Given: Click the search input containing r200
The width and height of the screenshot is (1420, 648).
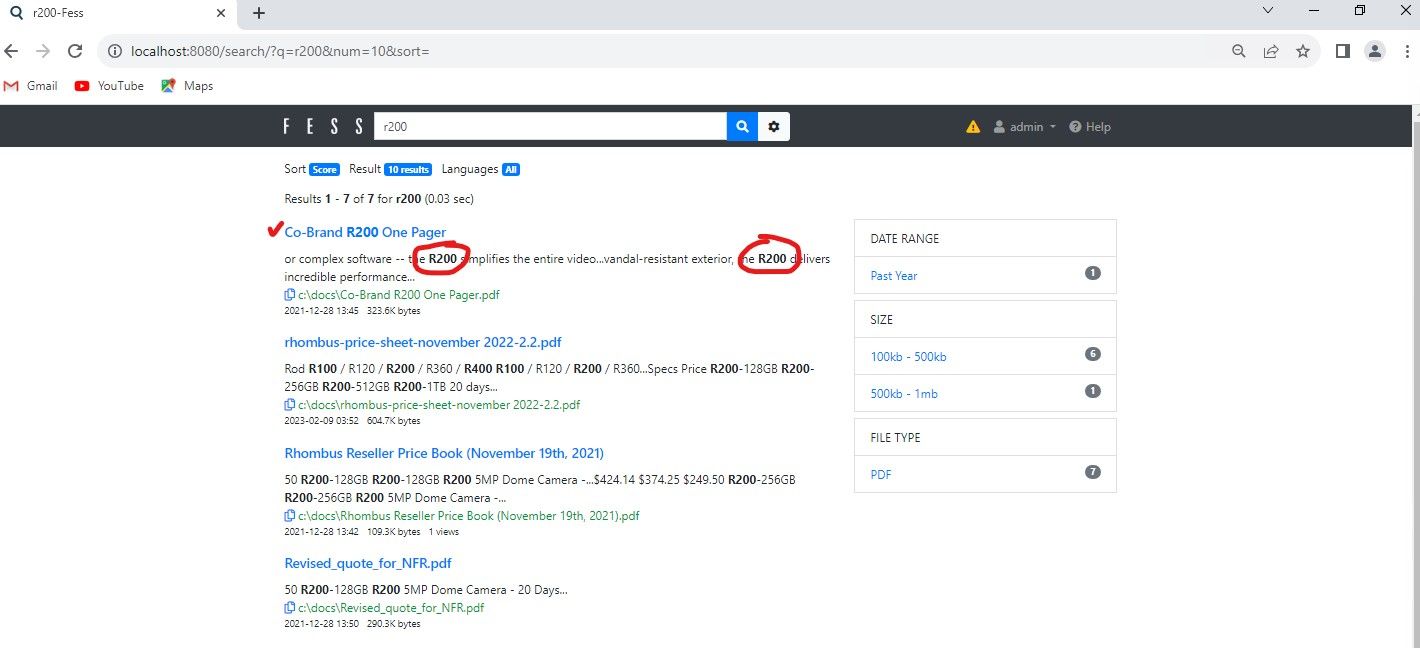Looking at the screenshot, I should click(x=550, y=127).
